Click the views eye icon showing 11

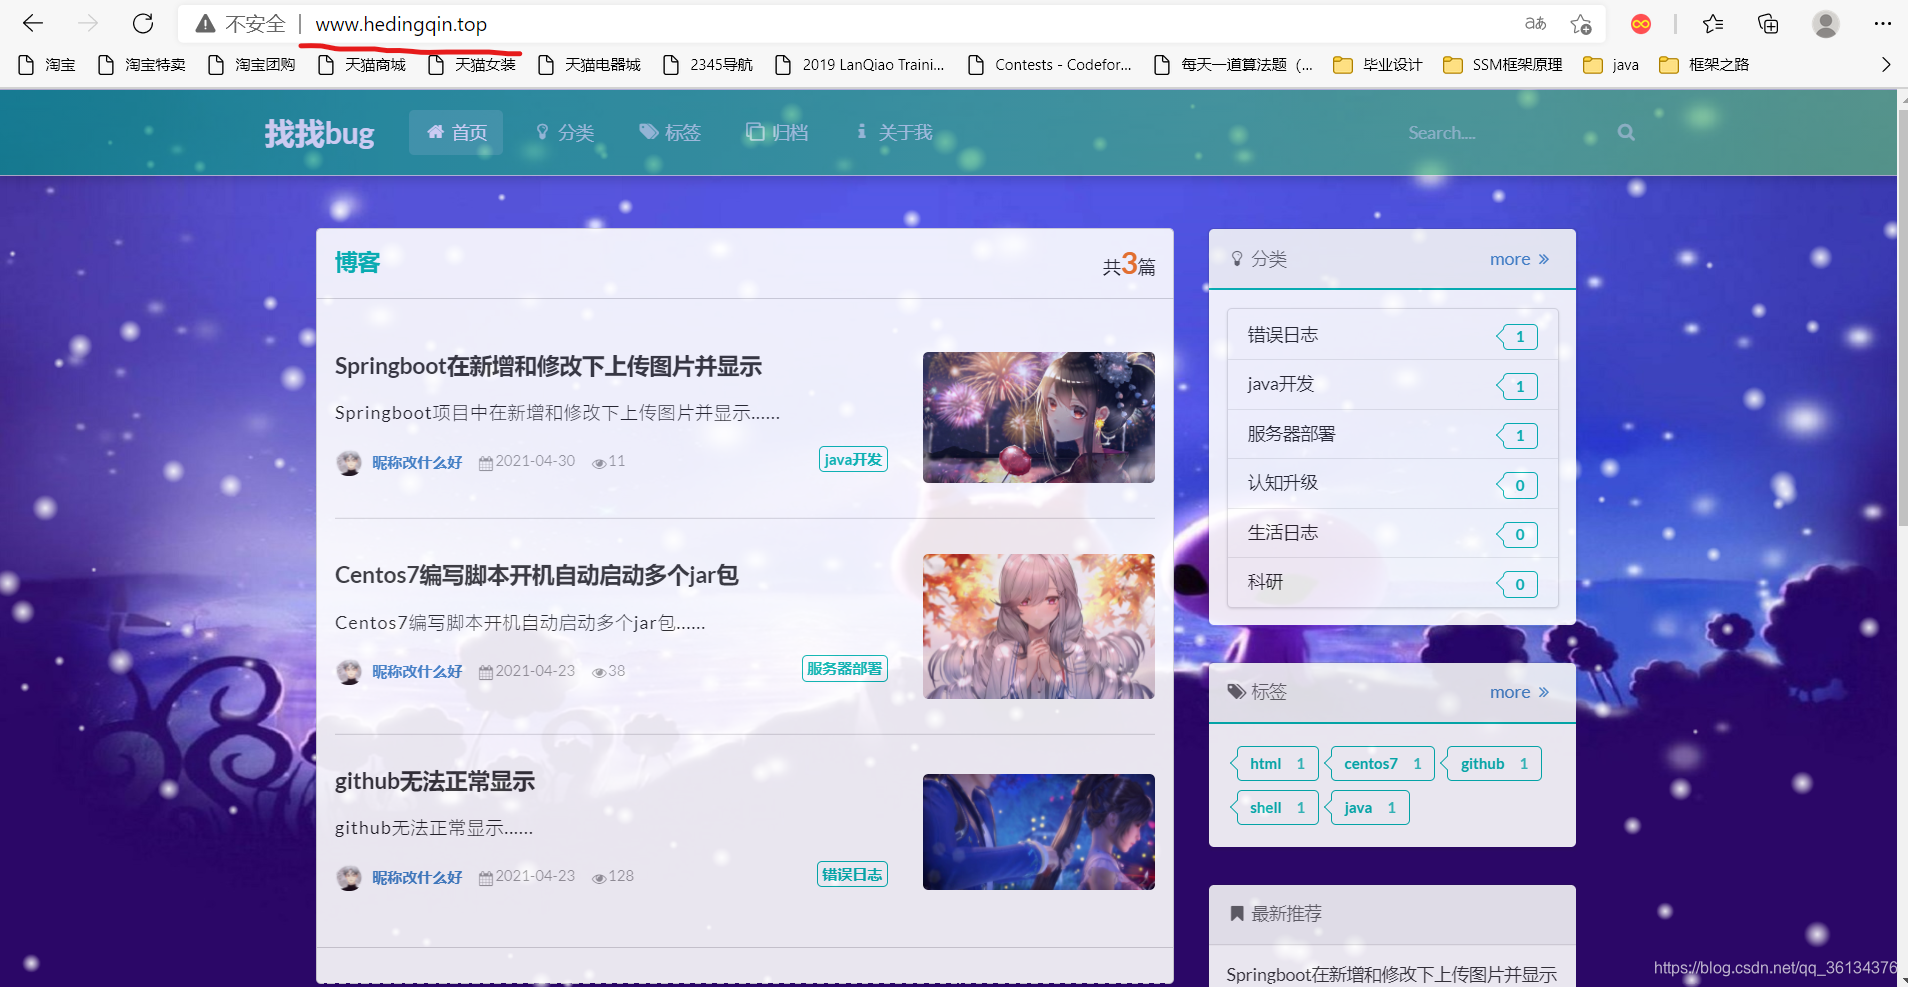599,462
